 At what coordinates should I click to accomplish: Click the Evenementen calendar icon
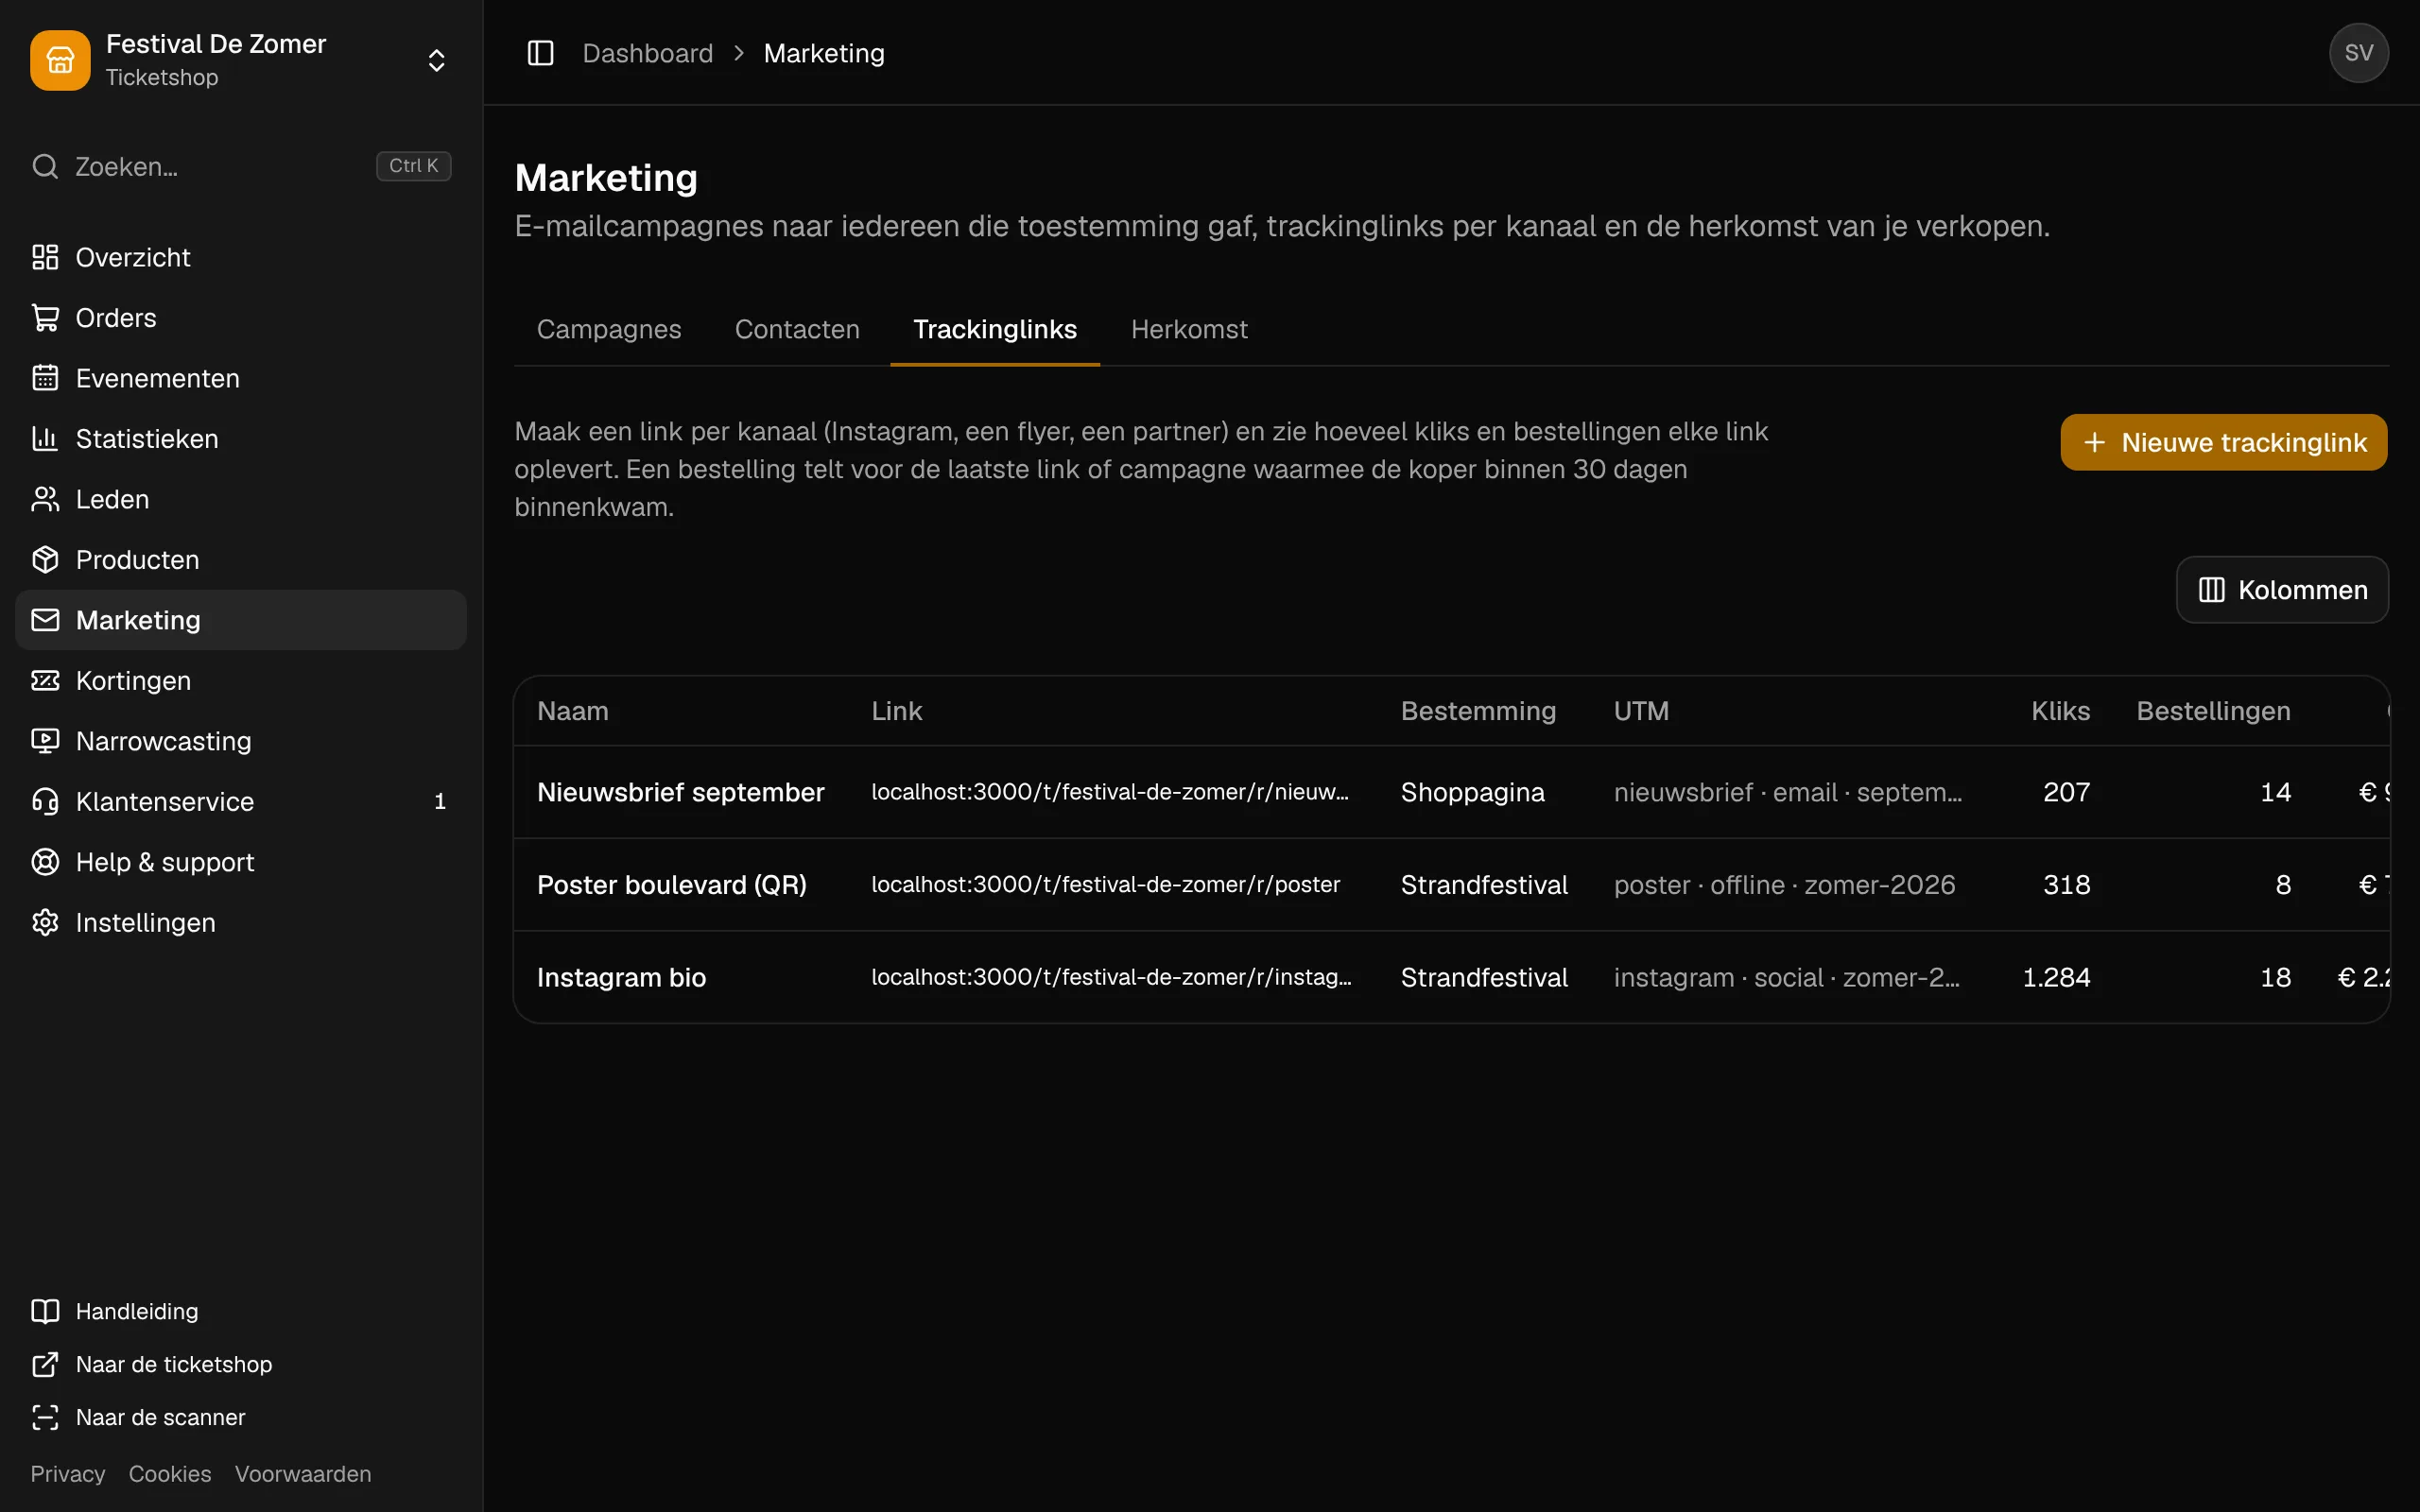click(x=45, y=378)
